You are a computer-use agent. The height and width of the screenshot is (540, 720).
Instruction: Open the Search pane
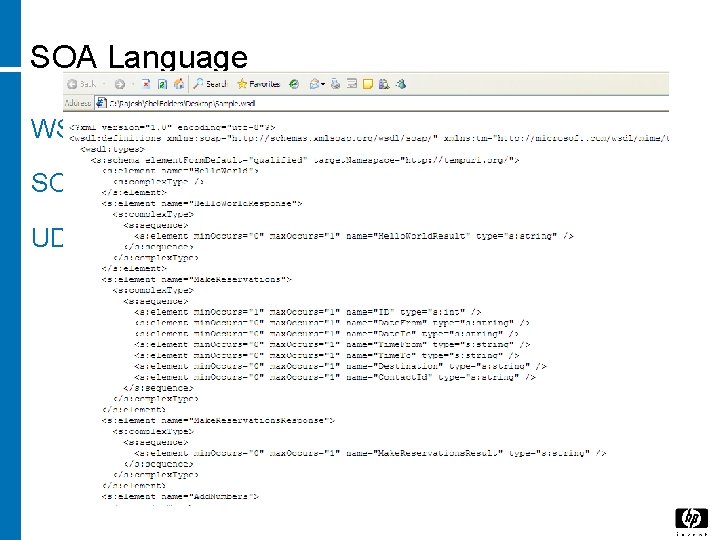(210, 84)
